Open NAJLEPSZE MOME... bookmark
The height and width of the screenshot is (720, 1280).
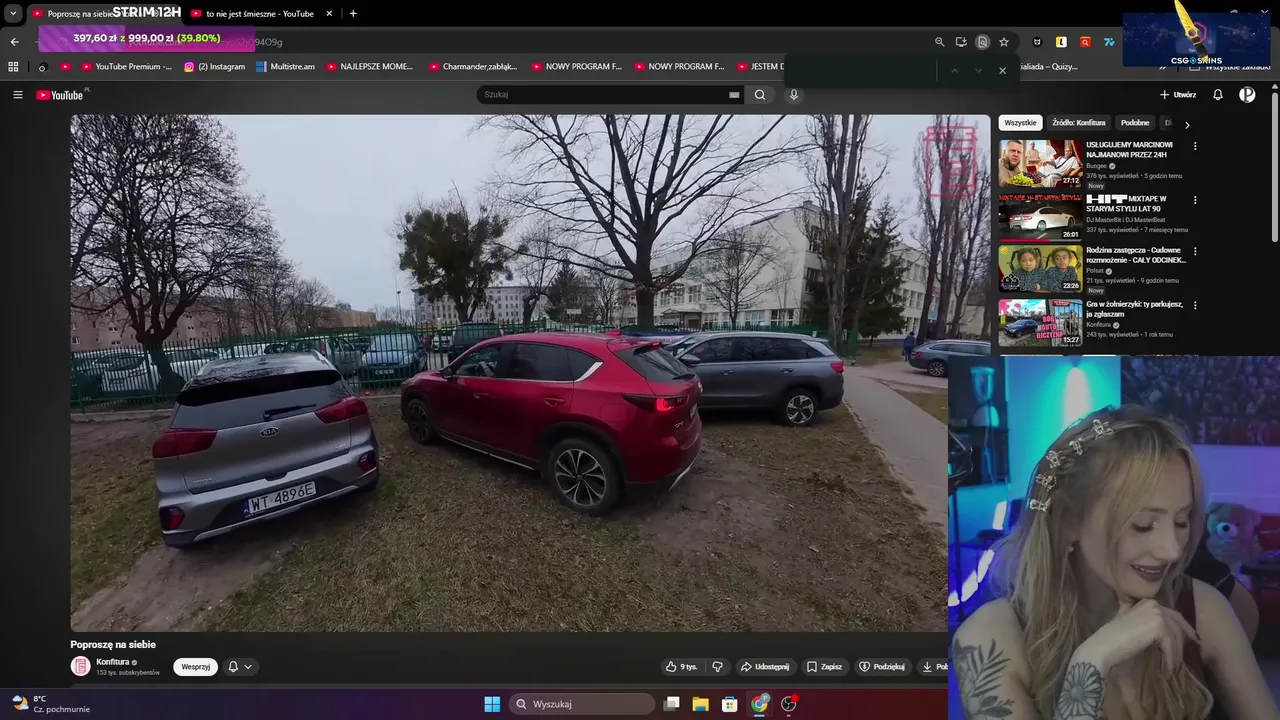(368, 67)
